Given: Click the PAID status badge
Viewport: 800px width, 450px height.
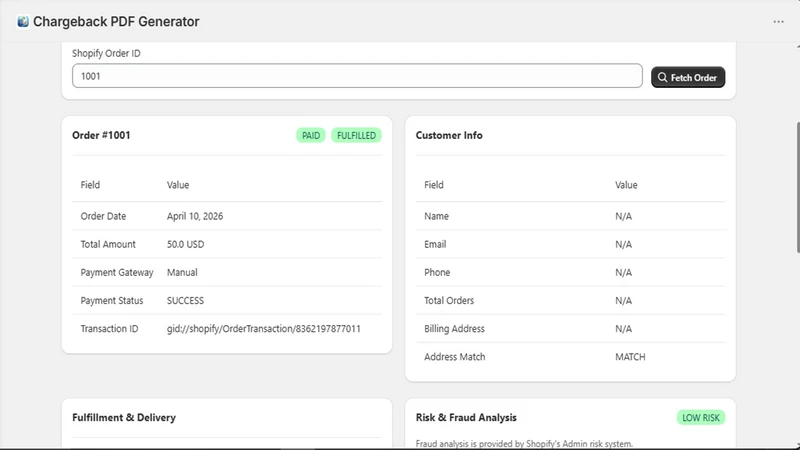Looking at the screenshot, I should click(311, 135).
